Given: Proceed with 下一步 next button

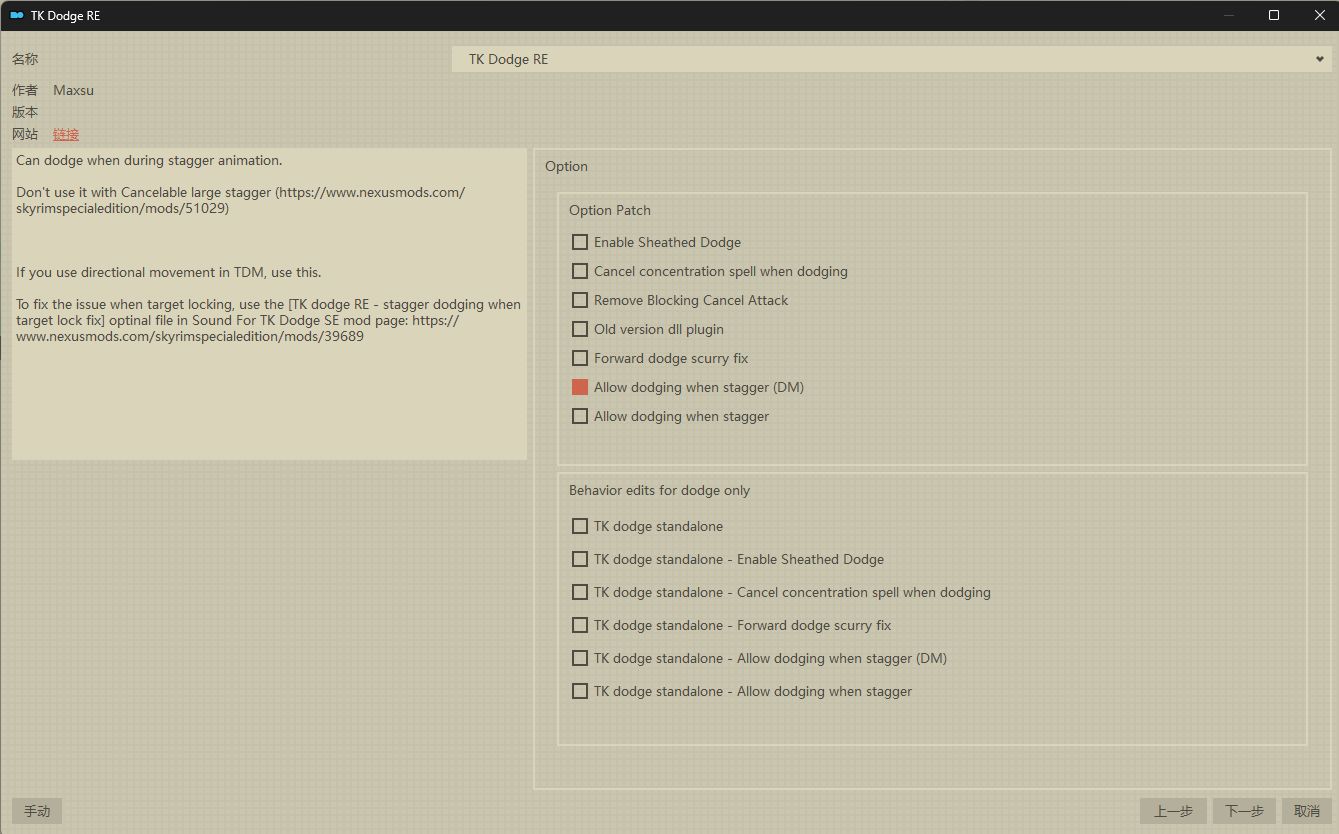Looking at the screenshot, I should pos(1244,811).
